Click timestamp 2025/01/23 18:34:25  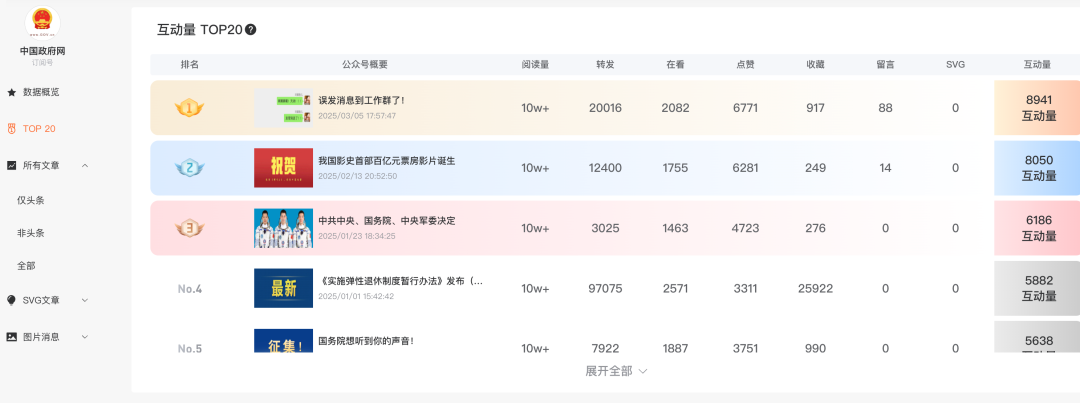pos(357,236)
